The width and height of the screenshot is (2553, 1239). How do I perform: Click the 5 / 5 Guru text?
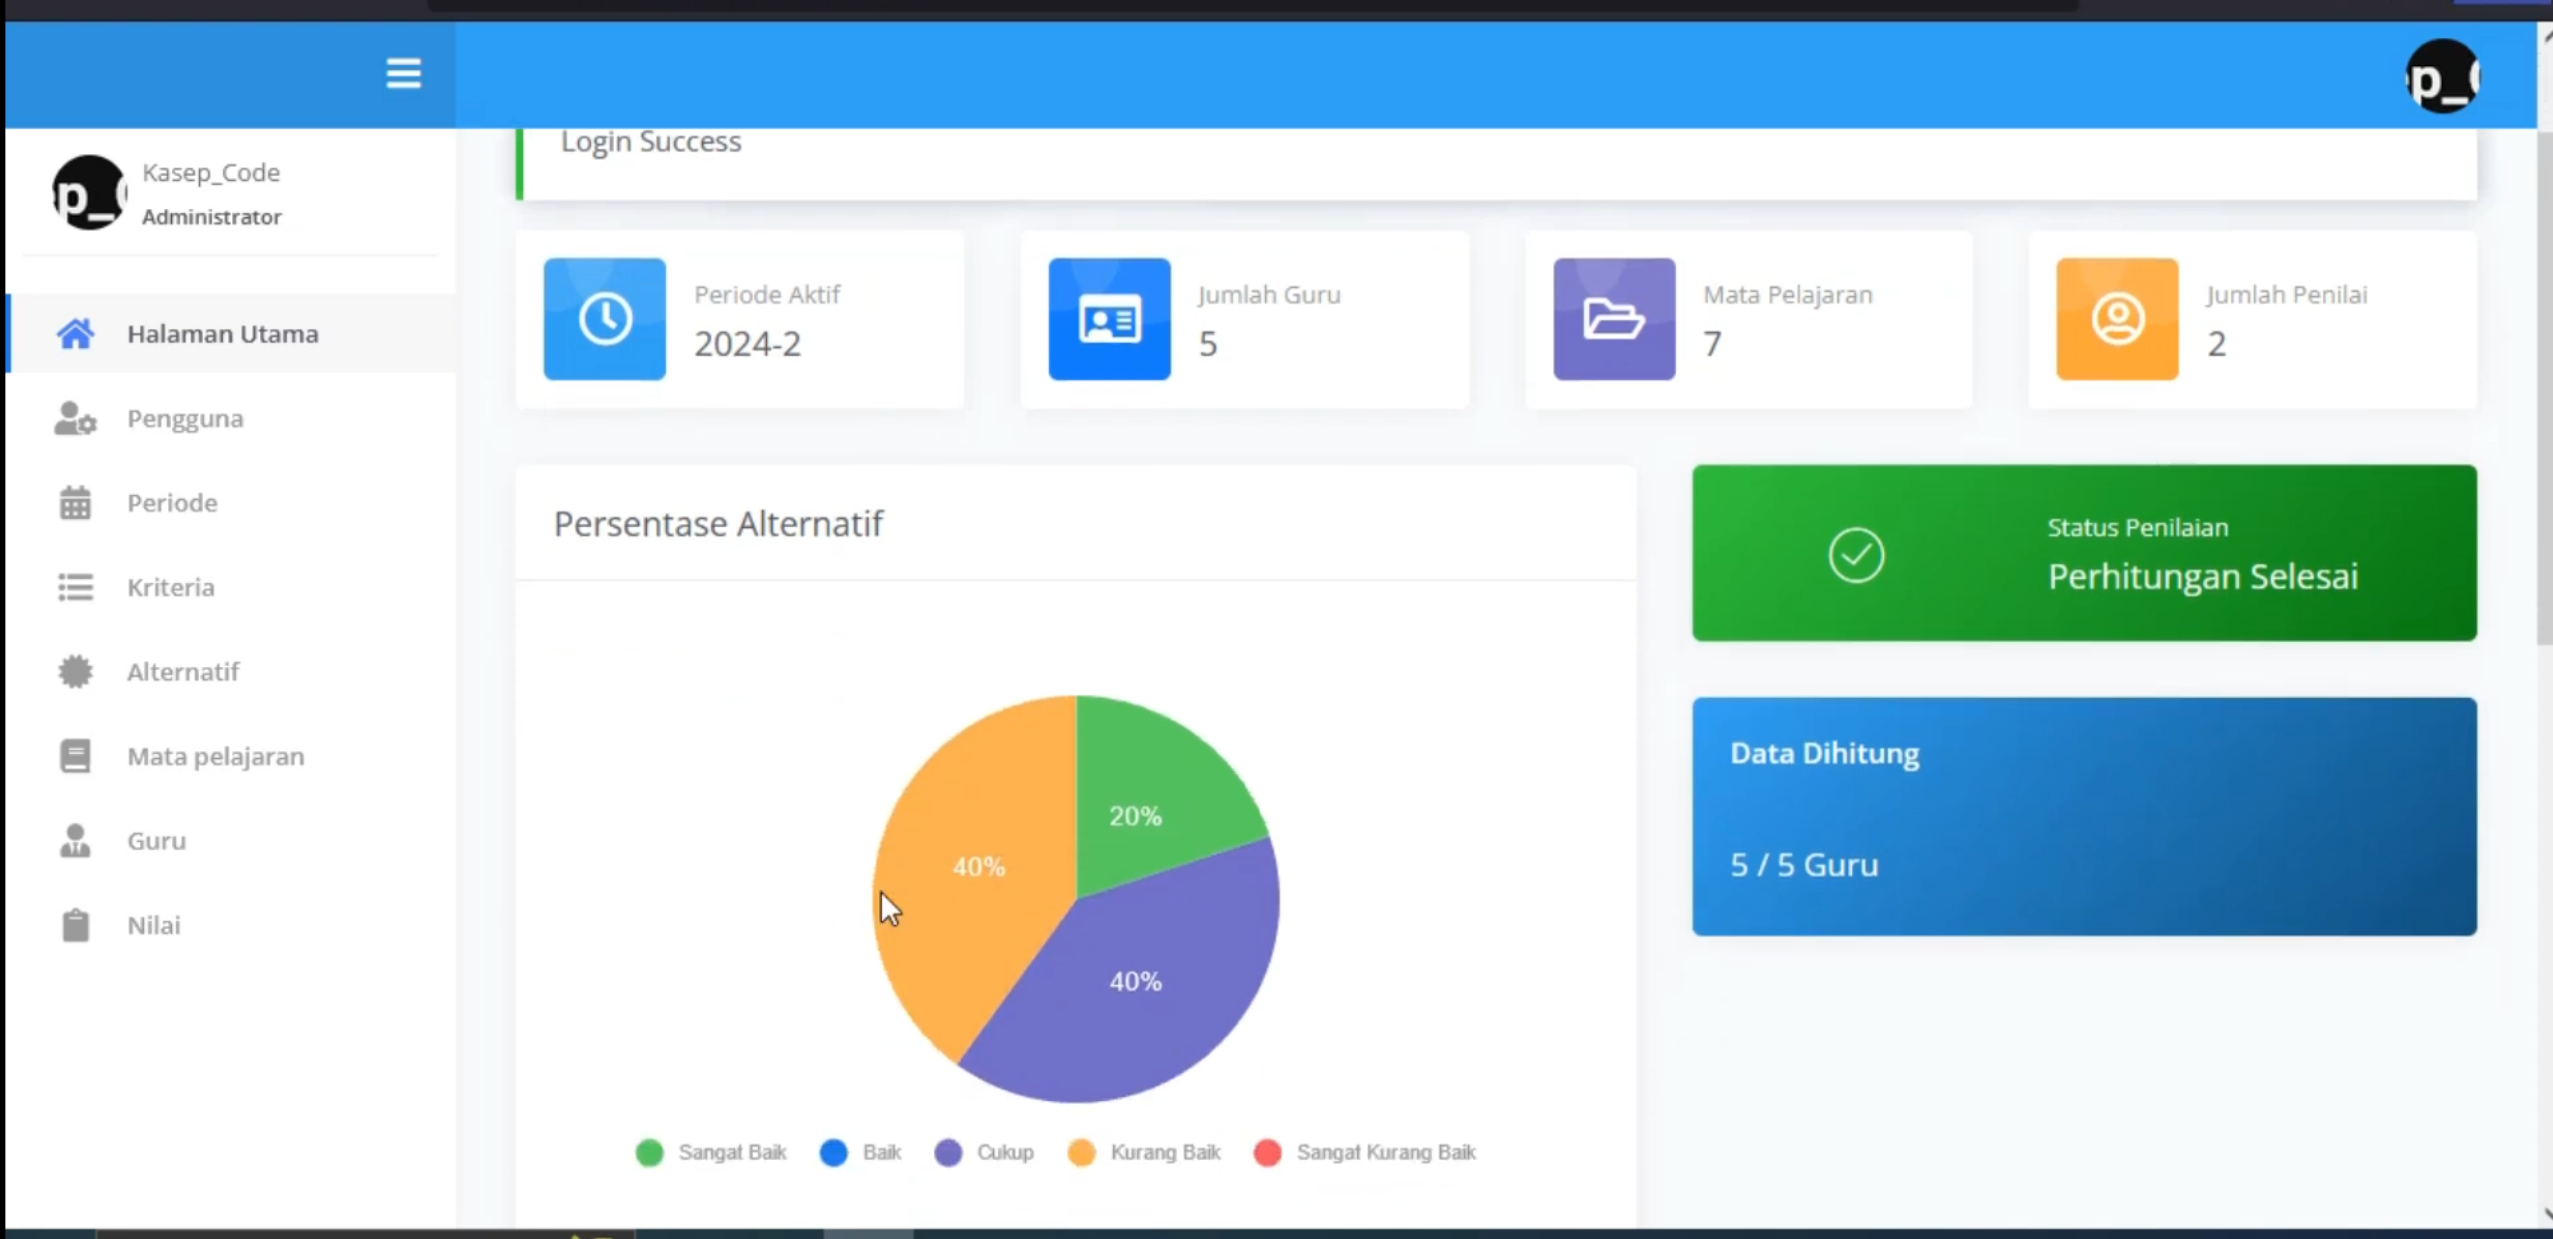[x=1804, y=864]
